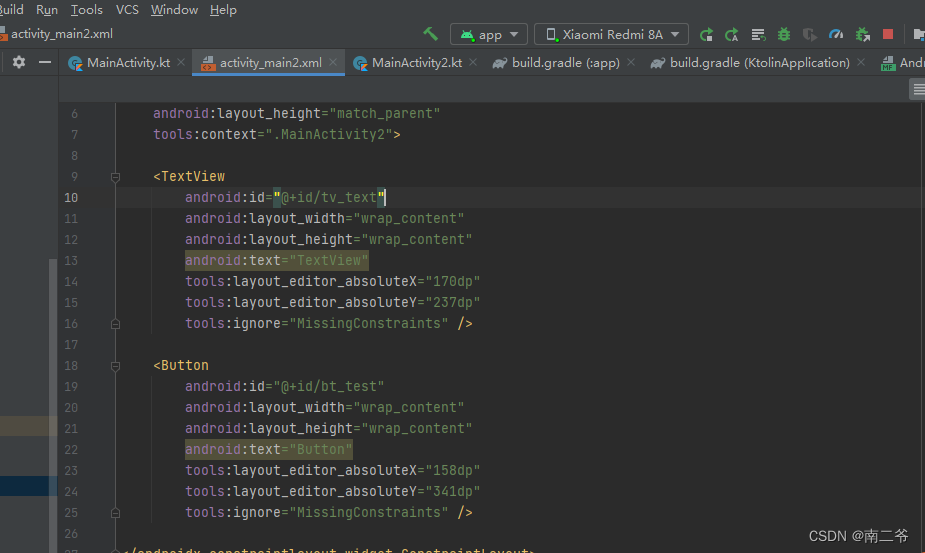The height and width of the screenshot is (553, 925).
Task: Open the VCS menu
Action: pyautogui.click(x=127, y=9)
